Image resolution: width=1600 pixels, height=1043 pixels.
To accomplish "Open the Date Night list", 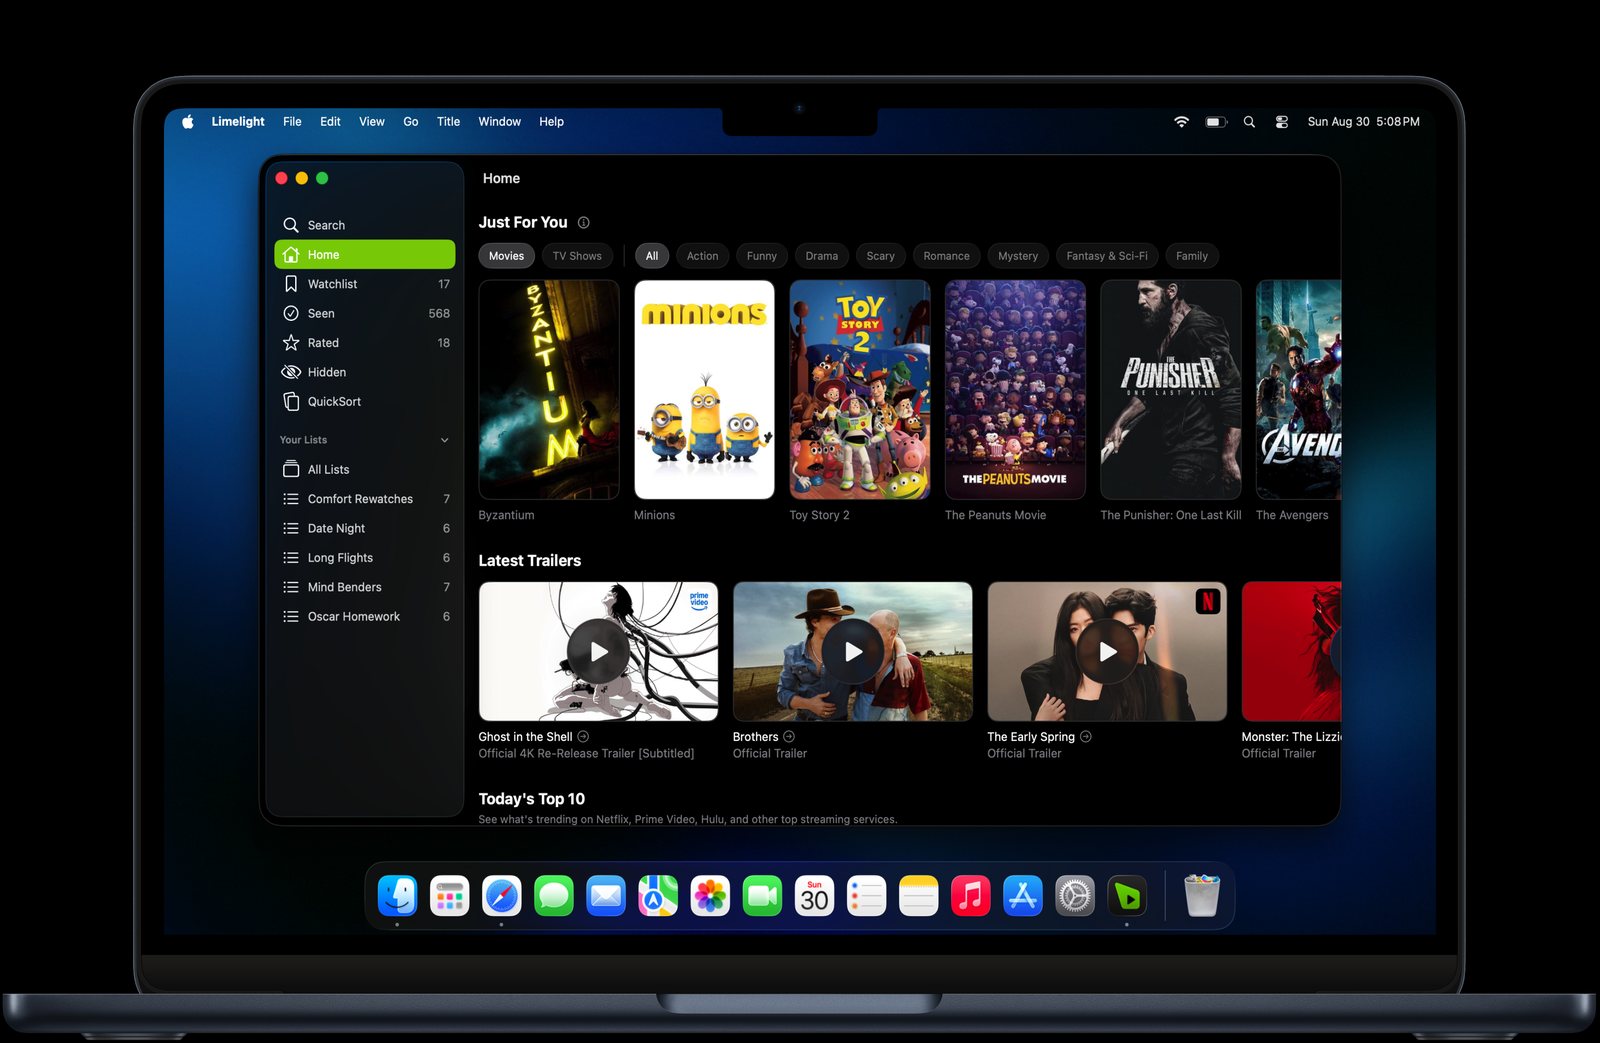I will tap(365, 528).
